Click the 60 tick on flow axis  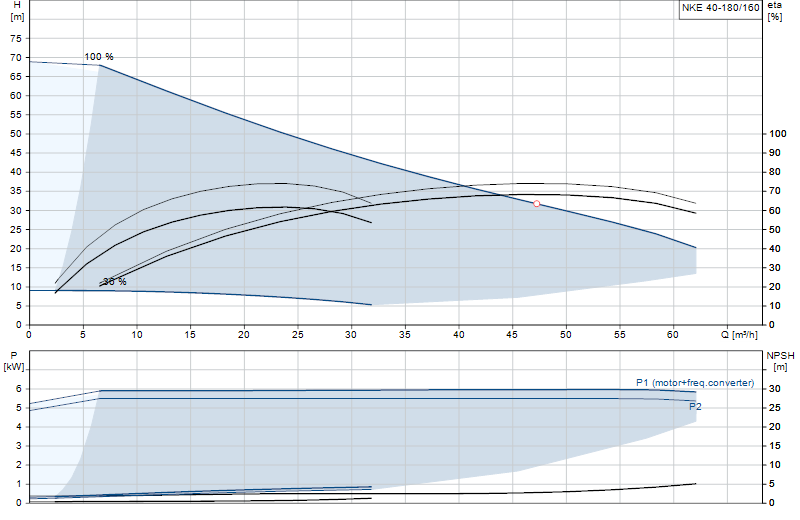coord(673,335)
